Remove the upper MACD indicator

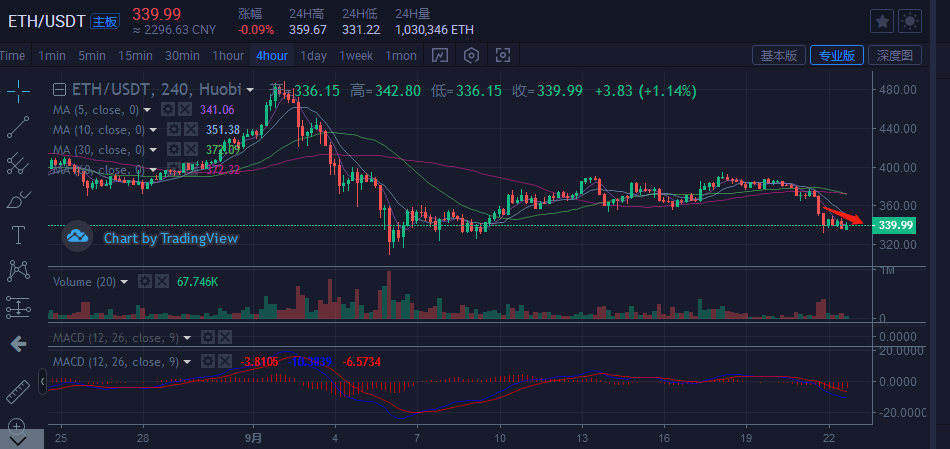(224, 338)
